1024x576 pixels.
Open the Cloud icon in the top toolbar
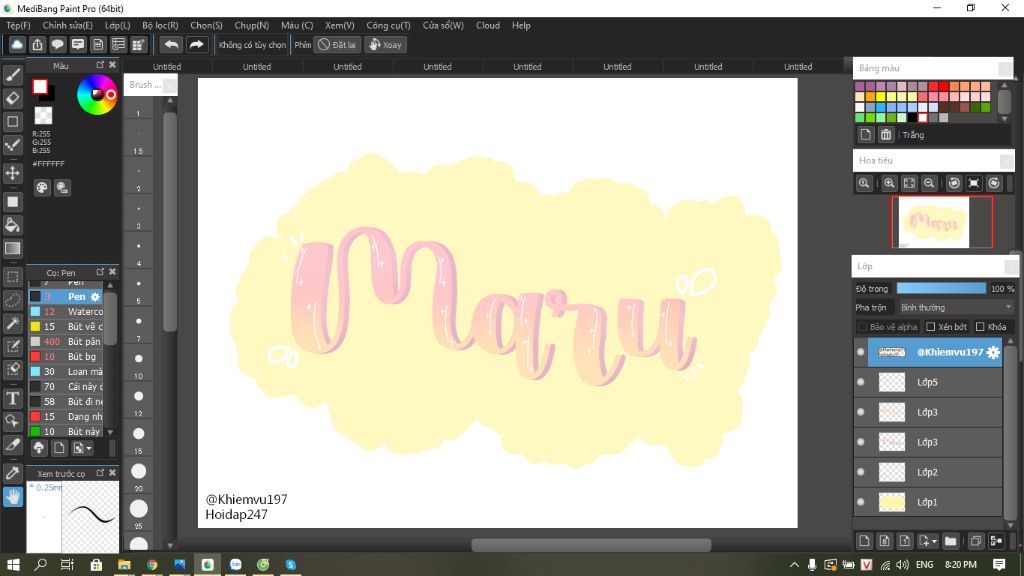pyautogui.click(x=17, y=44)
